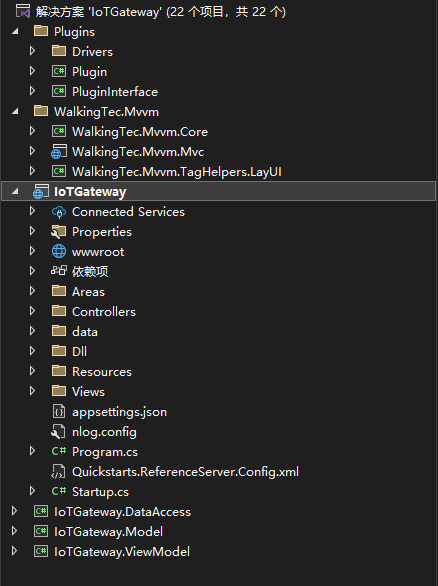
Task: Expand the Plugin project node
Action: [33, 71]
